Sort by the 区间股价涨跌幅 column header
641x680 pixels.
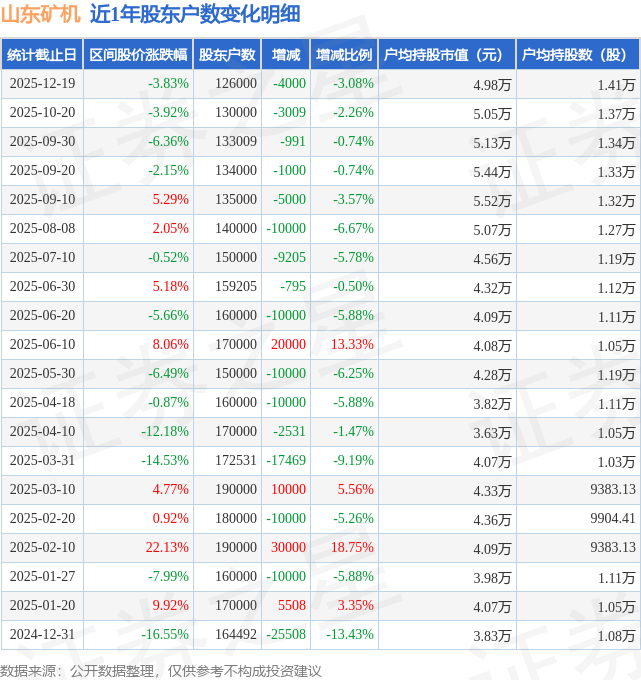[x=137, y=55]
